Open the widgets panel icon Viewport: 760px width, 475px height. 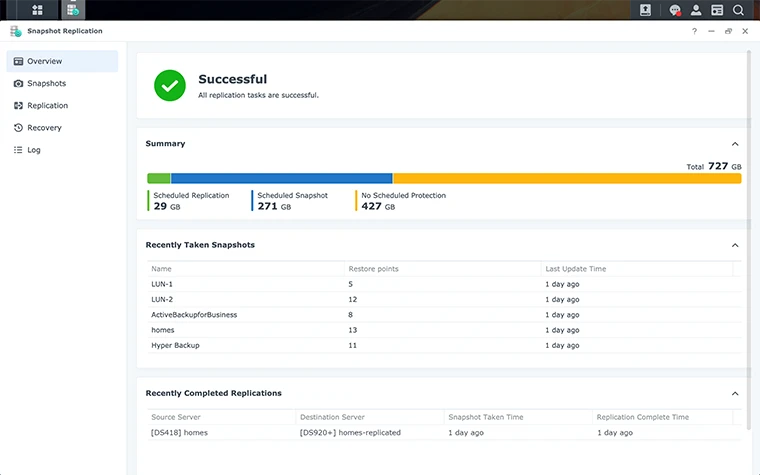pyautogui.click(x=717, y=10)
